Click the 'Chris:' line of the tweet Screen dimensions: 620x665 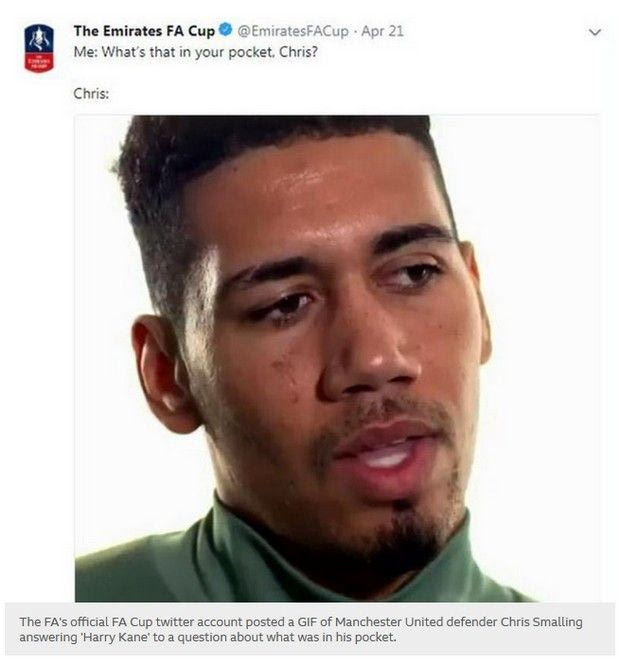pyautogui.click(x=91, y=93)
